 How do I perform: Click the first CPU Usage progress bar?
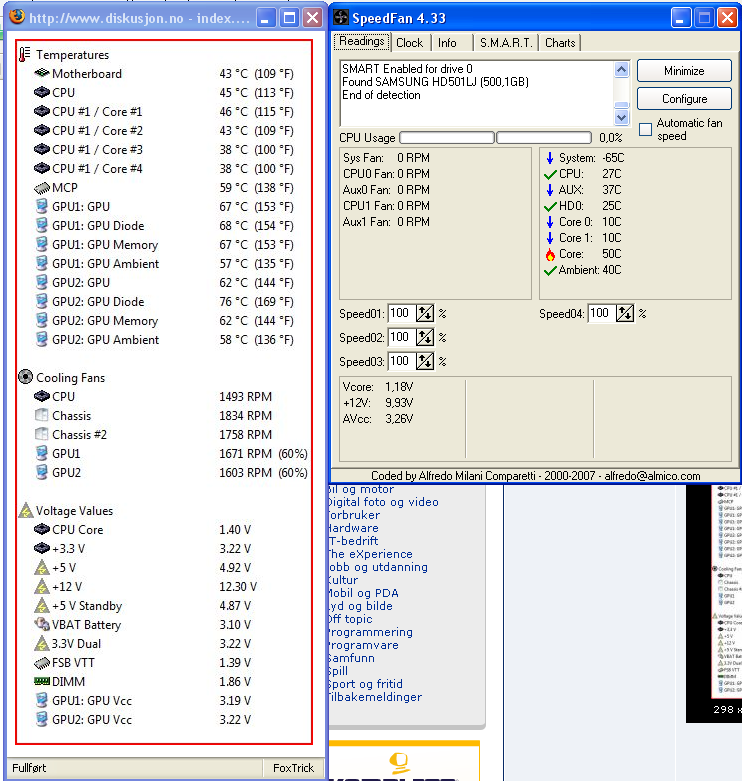(x=447, y=137)
